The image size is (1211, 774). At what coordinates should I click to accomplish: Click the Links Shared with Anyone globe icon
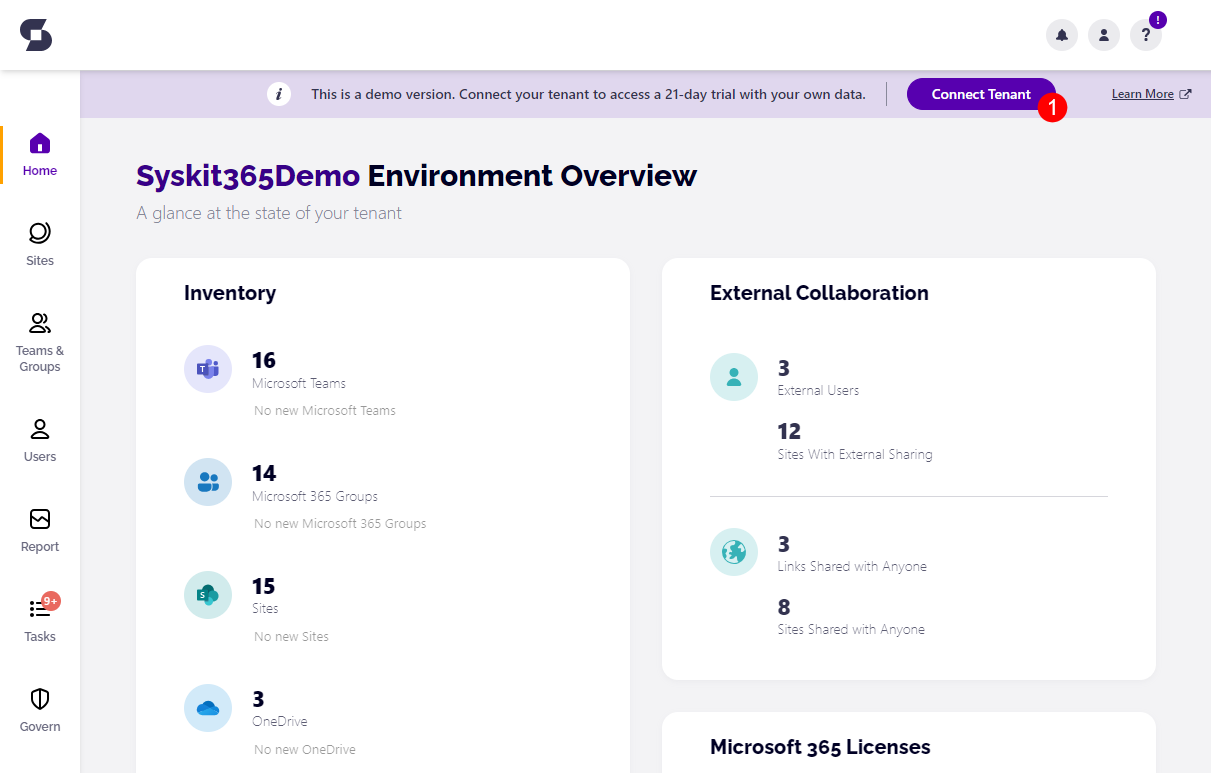(734, 551)
